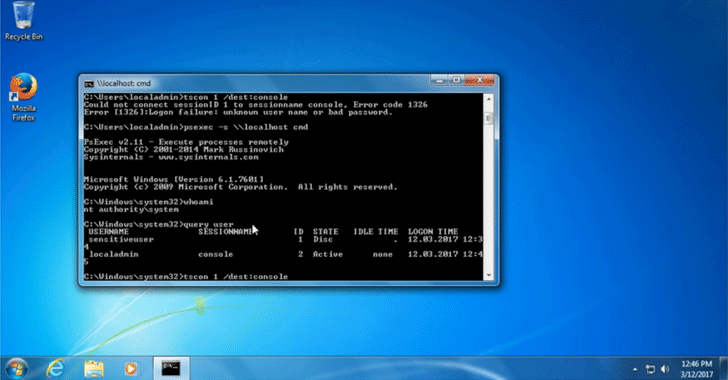Select the cmd window taskbar button
Screen dimensions: 728x380
click(171, 368)
